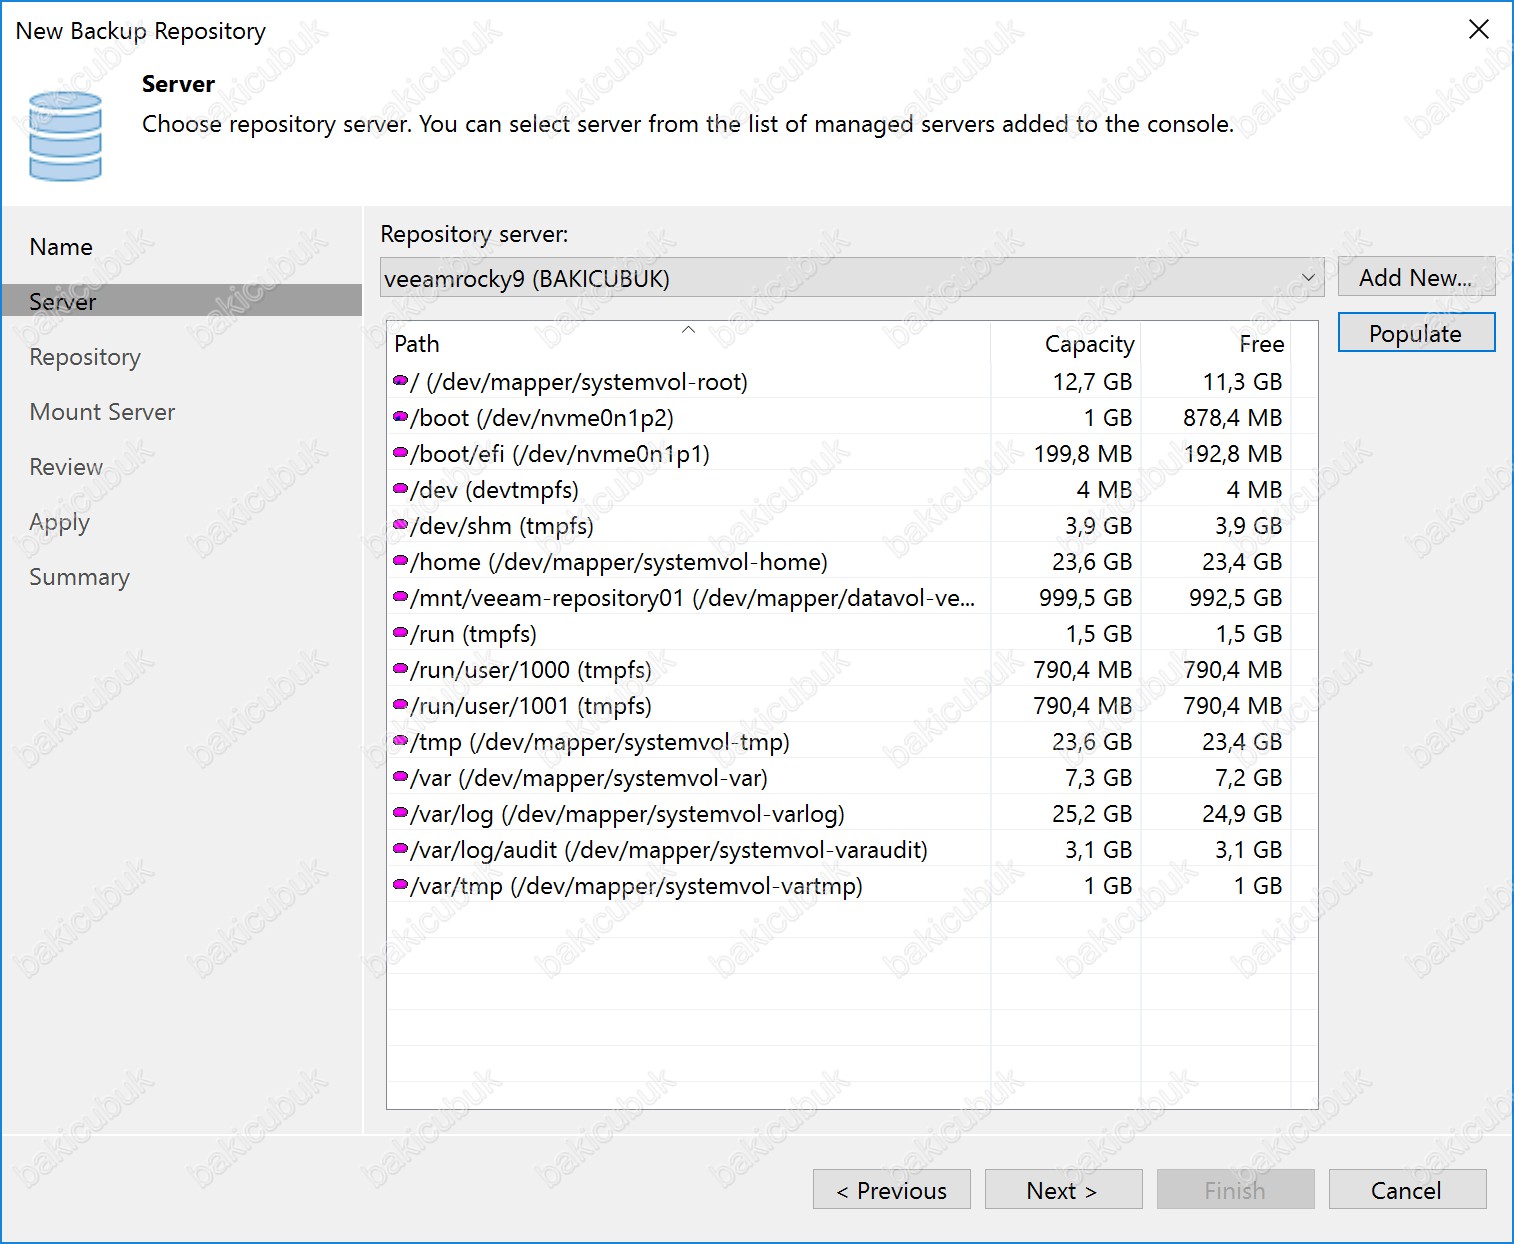Click the volume icon for root systemvol-root
The height and width of the screenshot is (1244, 1514).
[x=401, y=381]
